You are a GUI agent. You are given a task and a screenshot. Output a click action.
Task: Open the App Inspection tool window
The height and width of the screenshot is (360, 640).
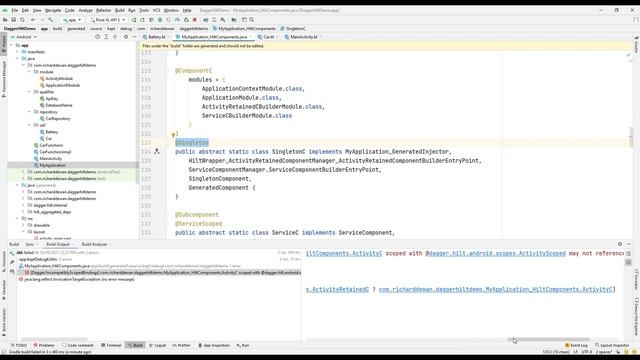214,345
